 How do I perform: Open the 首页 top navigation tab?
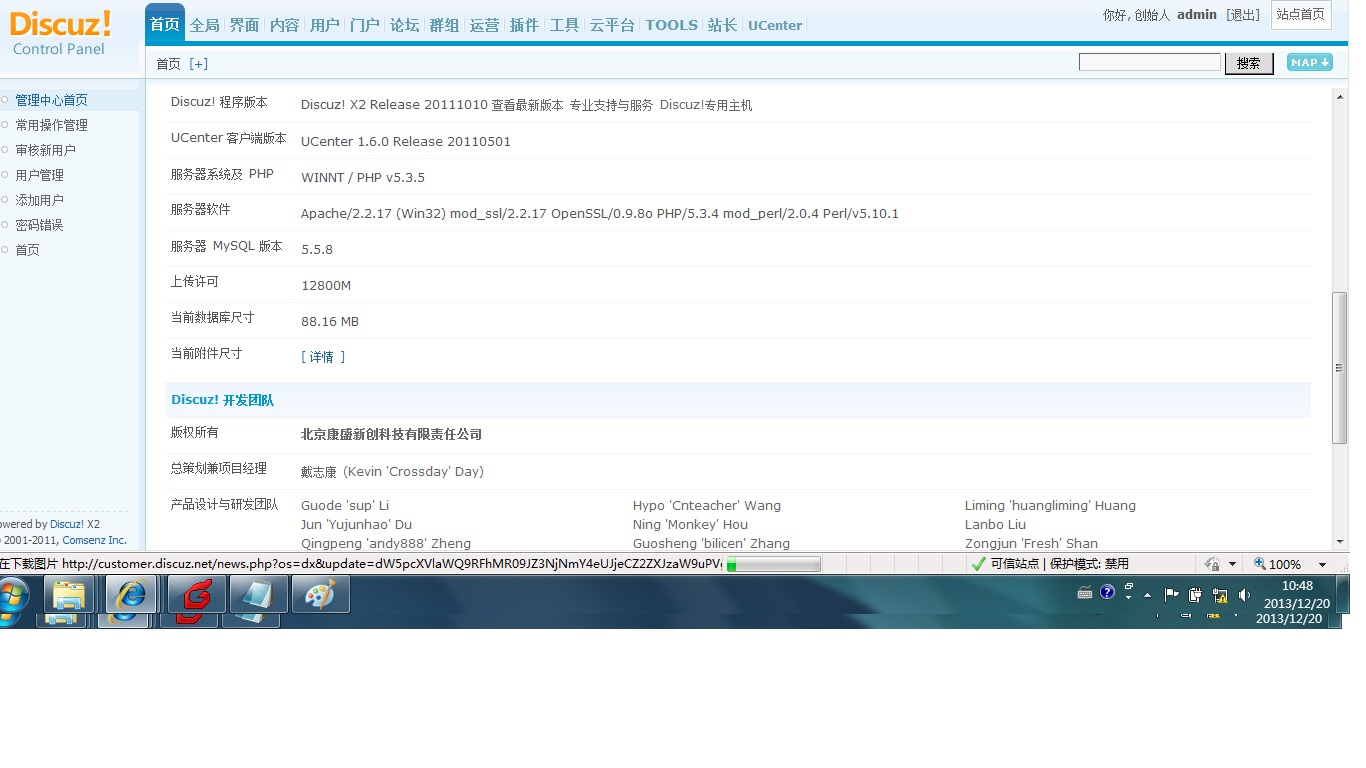pos(165,25)
